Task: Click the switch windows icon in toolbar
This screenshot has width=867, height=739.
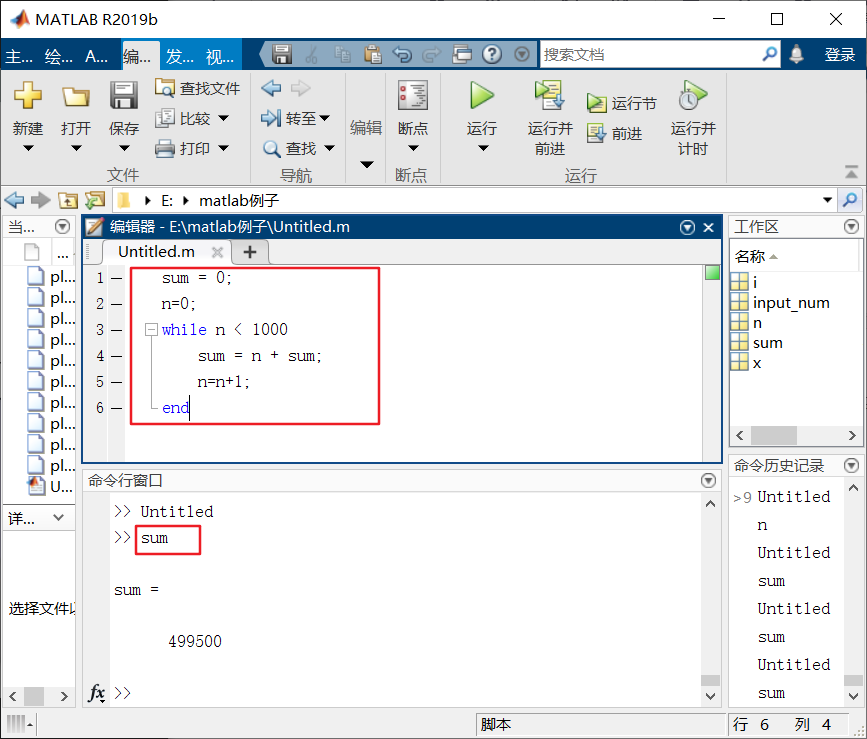Action: coord(462,54)
